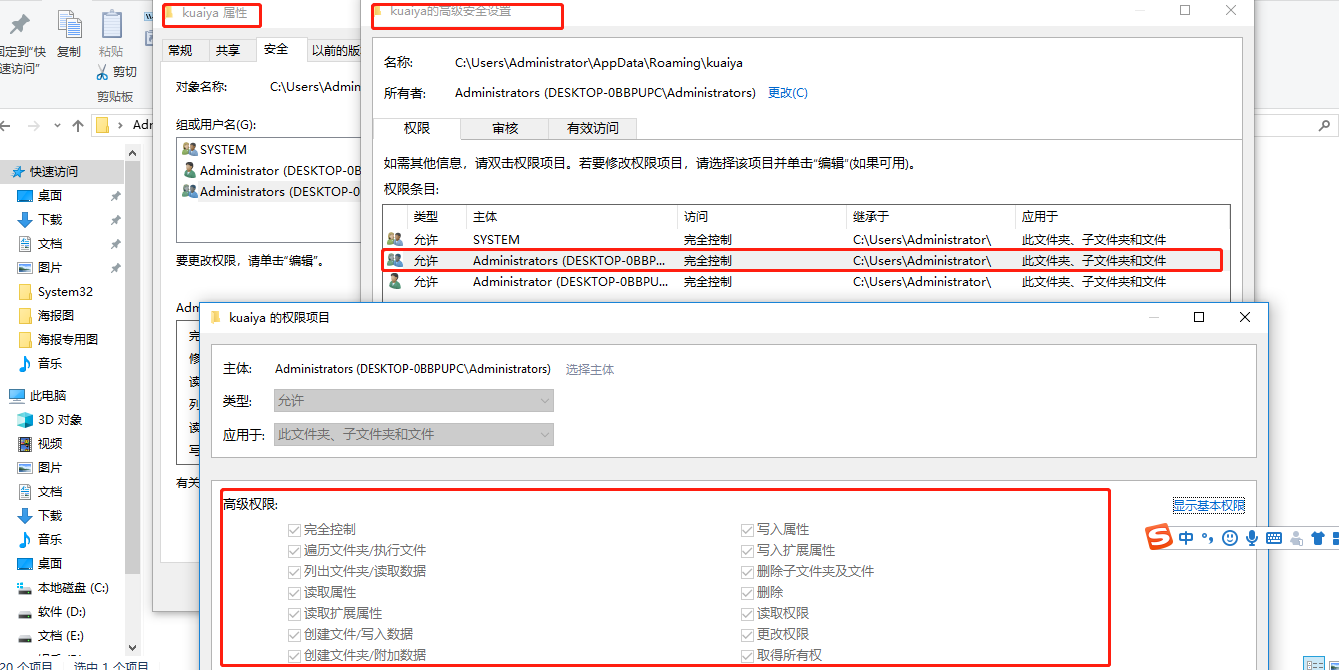Switch to the 共享 tab in properties

pos(229,48)
